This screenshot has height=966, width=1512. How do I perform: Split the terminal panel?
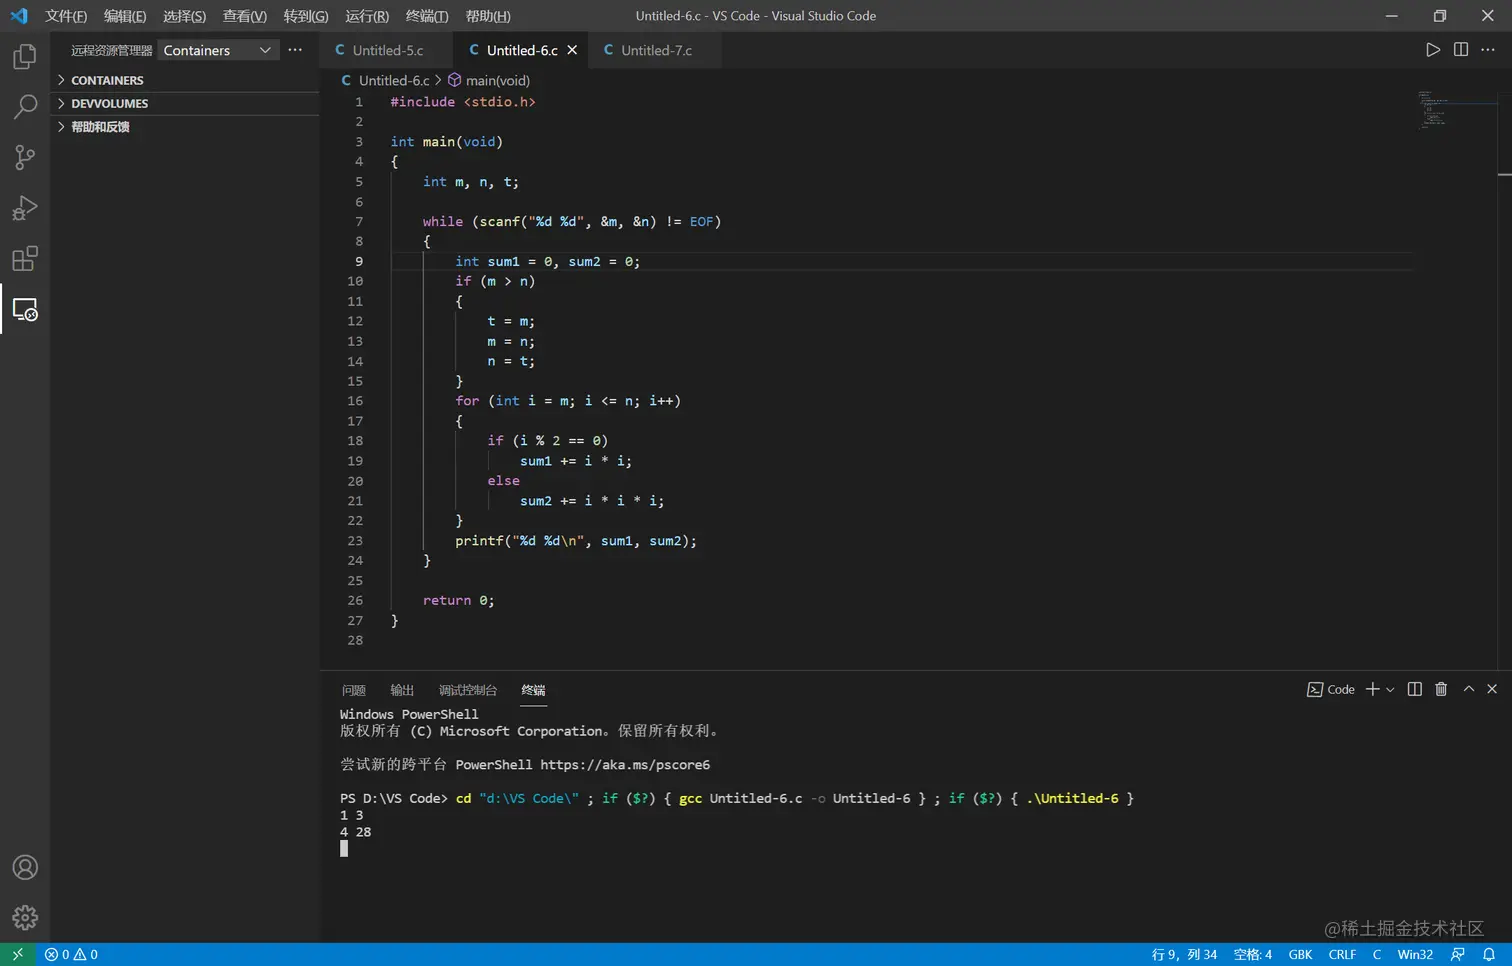1415,689
